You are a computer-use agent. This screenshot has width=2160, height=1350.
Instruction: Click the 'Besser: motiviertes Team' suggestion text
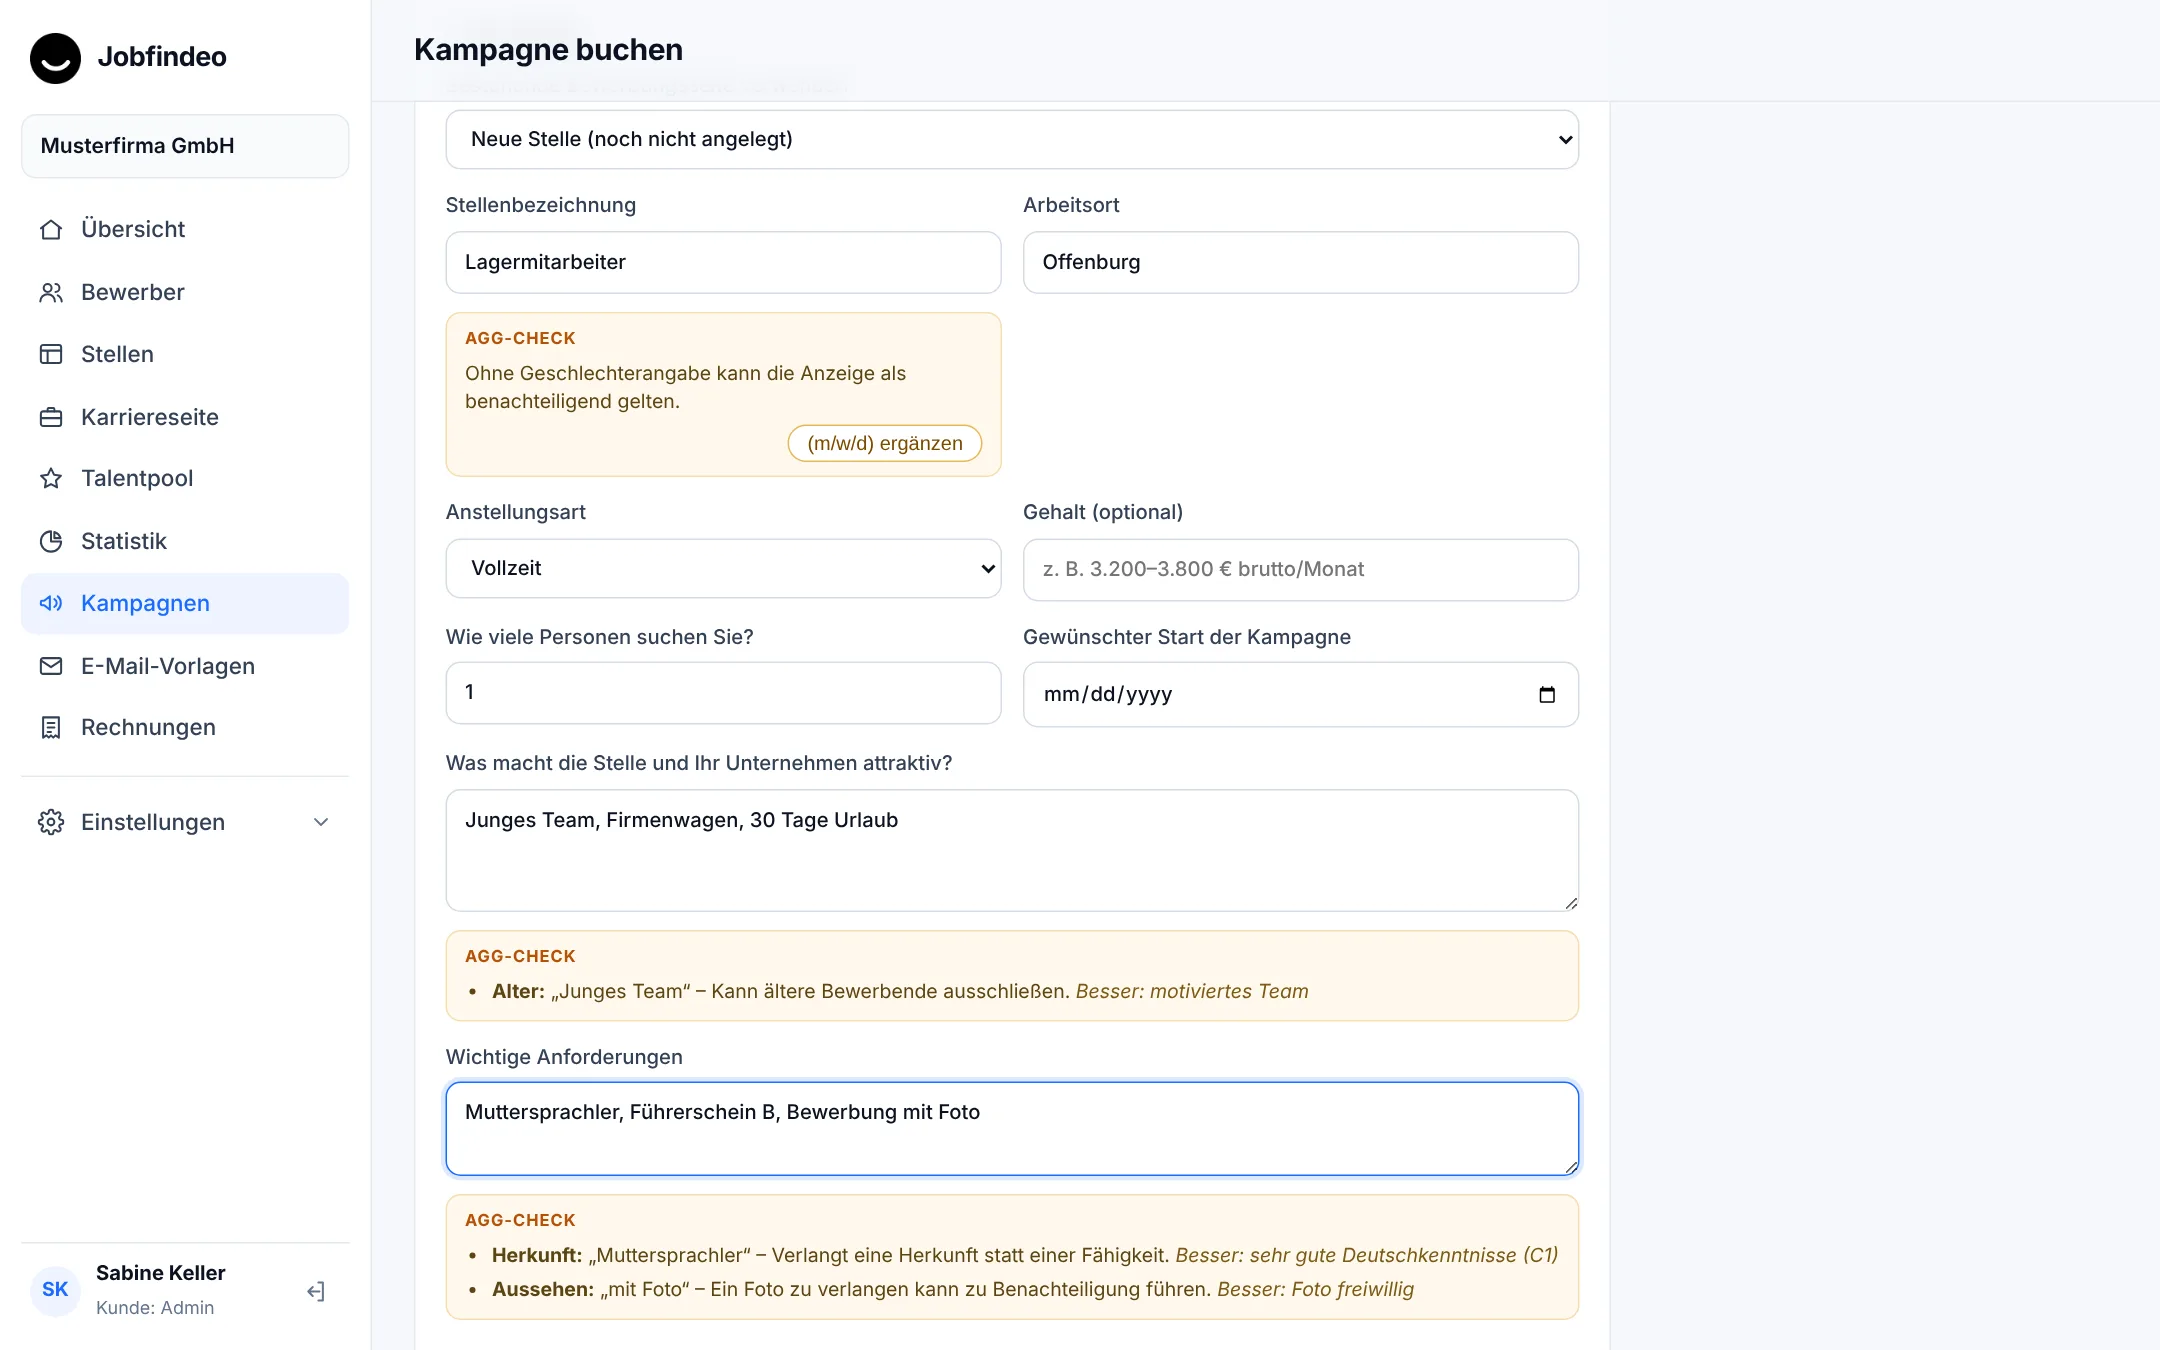1192,991
